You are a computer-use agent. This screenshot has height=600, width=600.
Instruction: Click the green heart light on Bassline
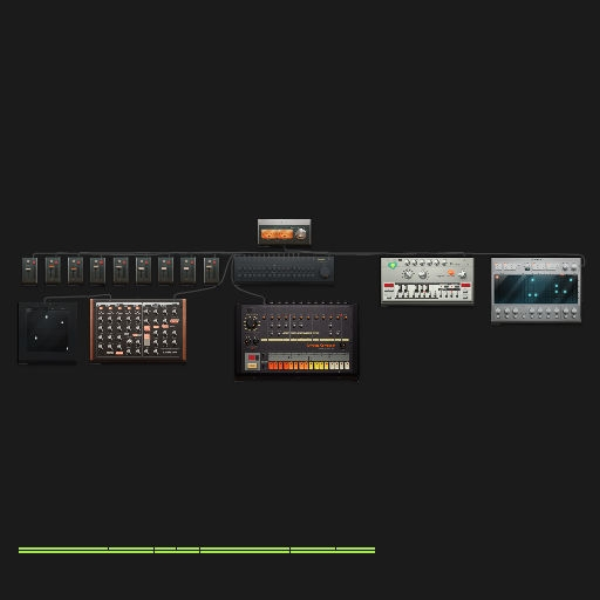tap(392, 265)
